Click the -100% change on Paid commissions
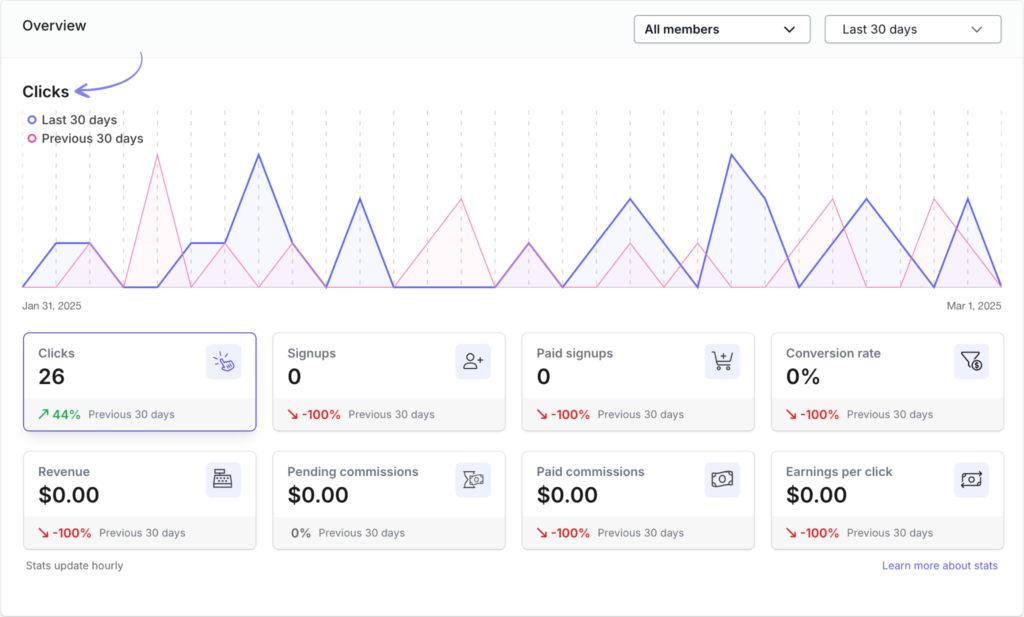Screen dimensions: 1024x617 [x=571, y=533]
